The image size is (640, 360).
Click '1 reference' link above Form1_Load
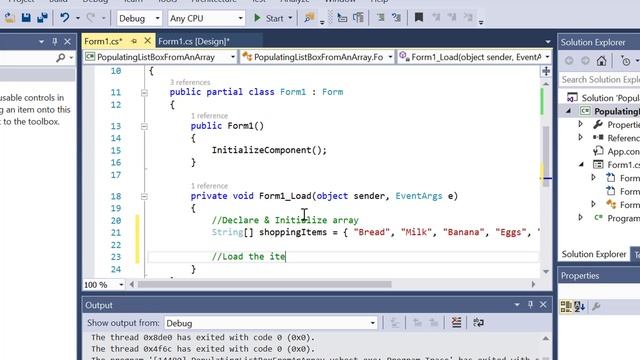coord(209,186)
